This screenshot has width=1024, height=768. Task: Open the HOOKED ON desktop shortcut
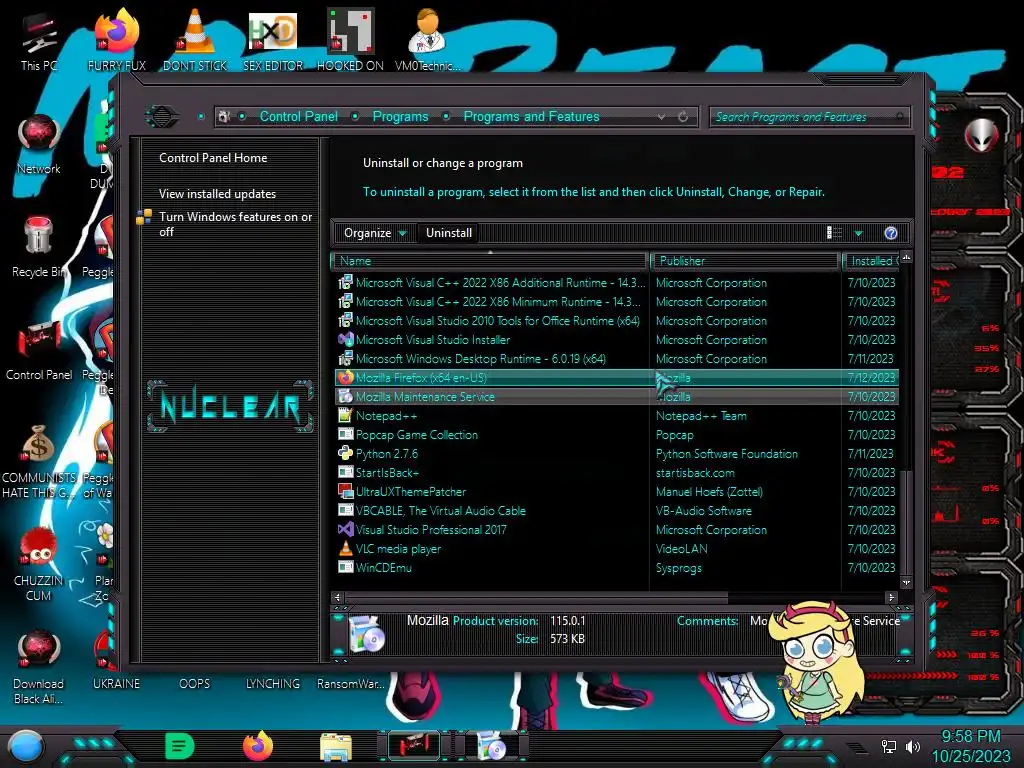(350, 41)
